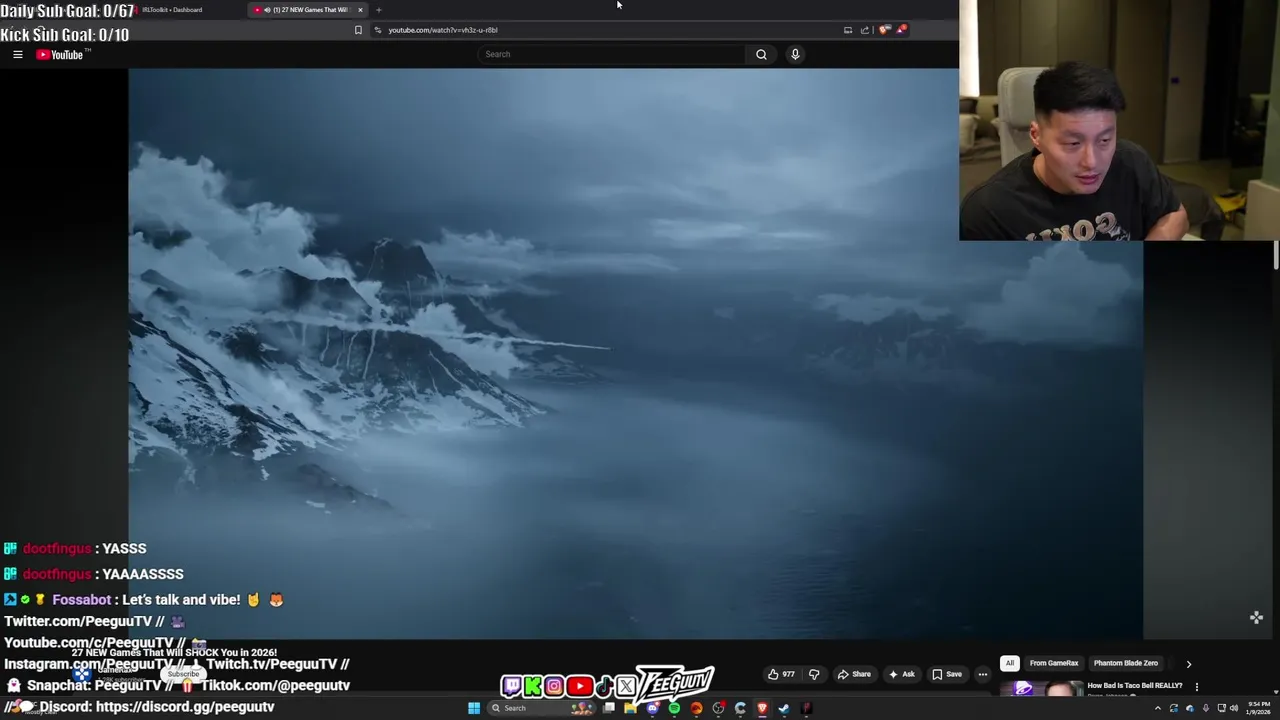1280x720 pixels.
Task: Select the All filter chip
Action: tap(1009, 663)
